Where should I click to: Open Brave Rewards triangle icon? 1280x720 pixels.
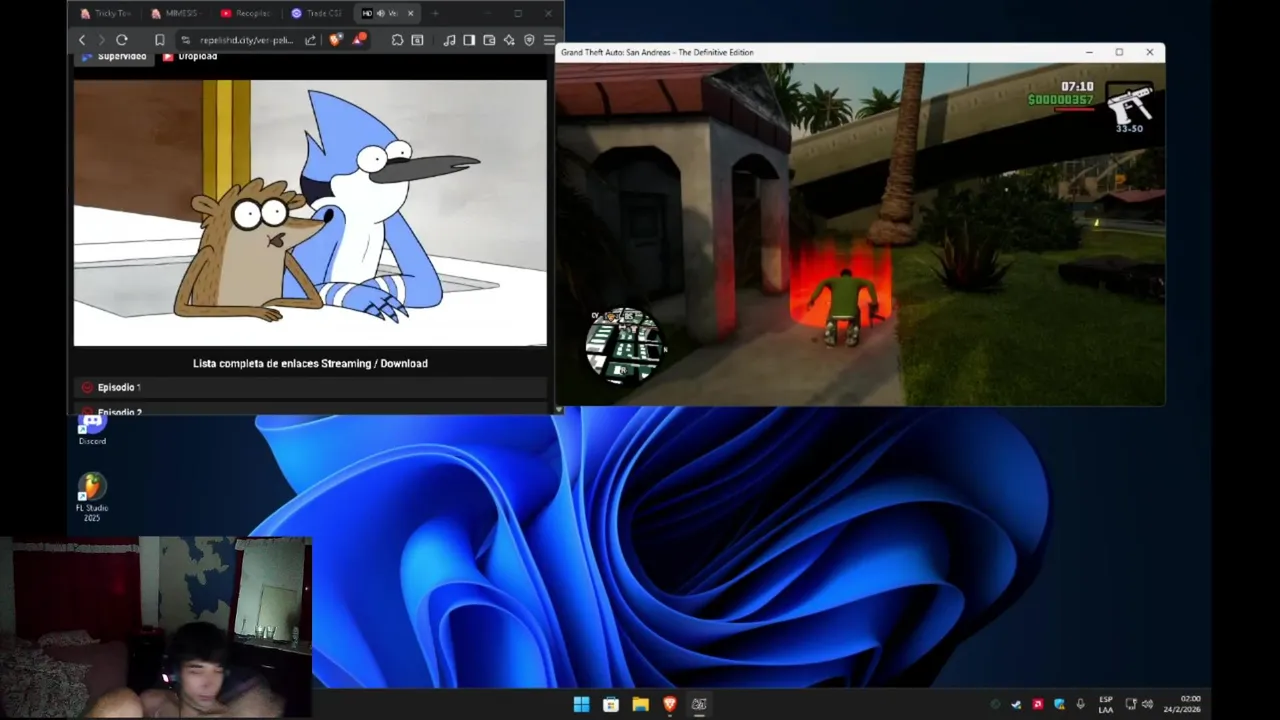click(358, 40)
